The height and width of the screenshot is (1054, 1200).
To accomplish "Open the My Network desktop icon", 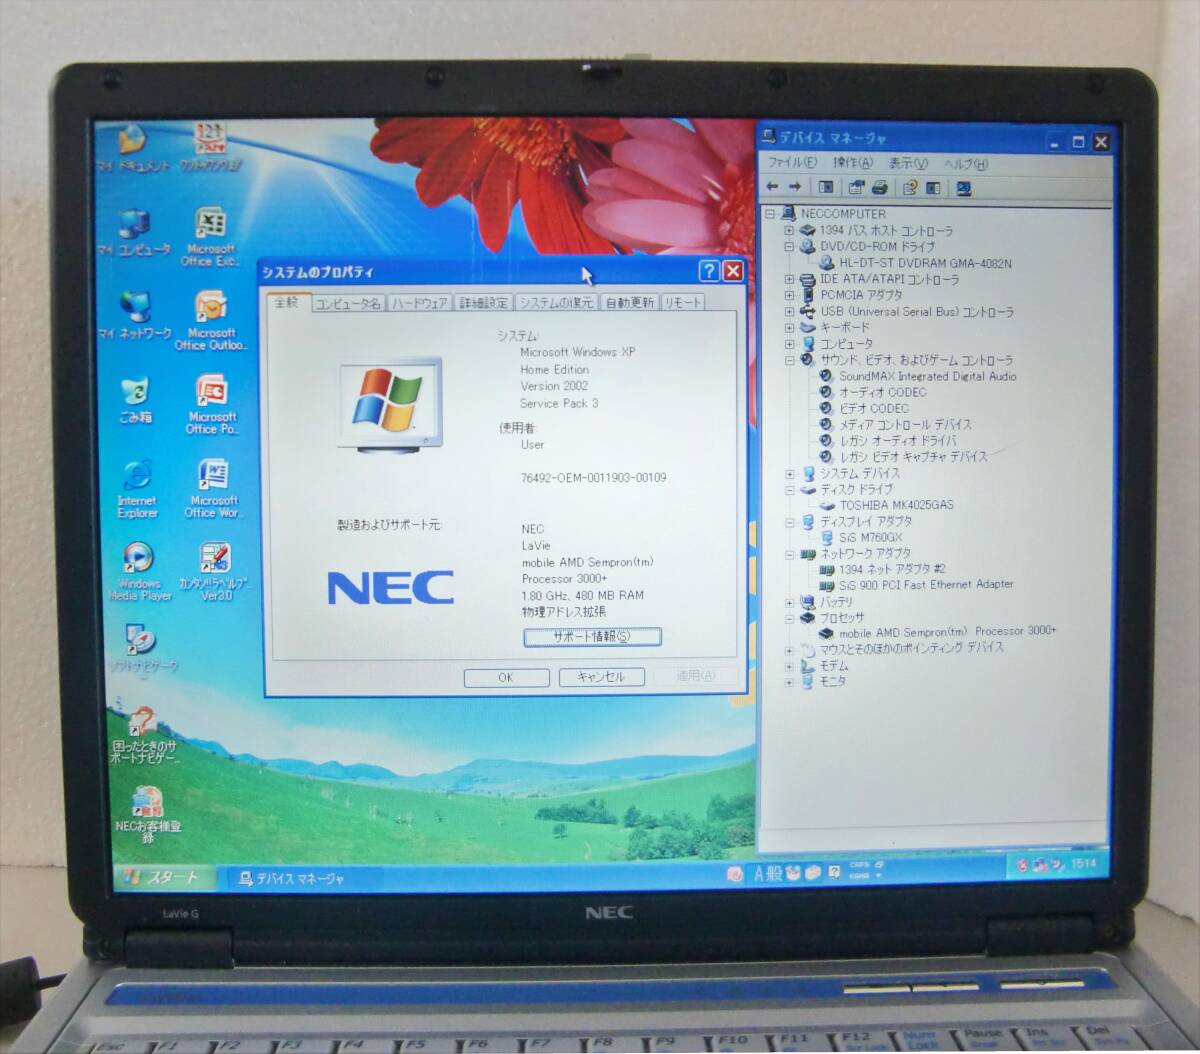I will 134,315.
